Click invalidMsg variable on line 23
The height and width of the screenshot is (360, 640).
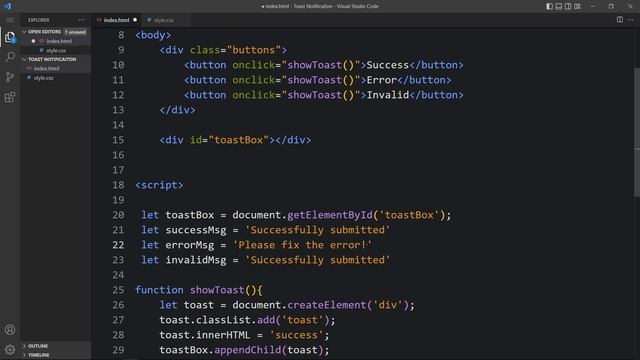pos(196,260)
